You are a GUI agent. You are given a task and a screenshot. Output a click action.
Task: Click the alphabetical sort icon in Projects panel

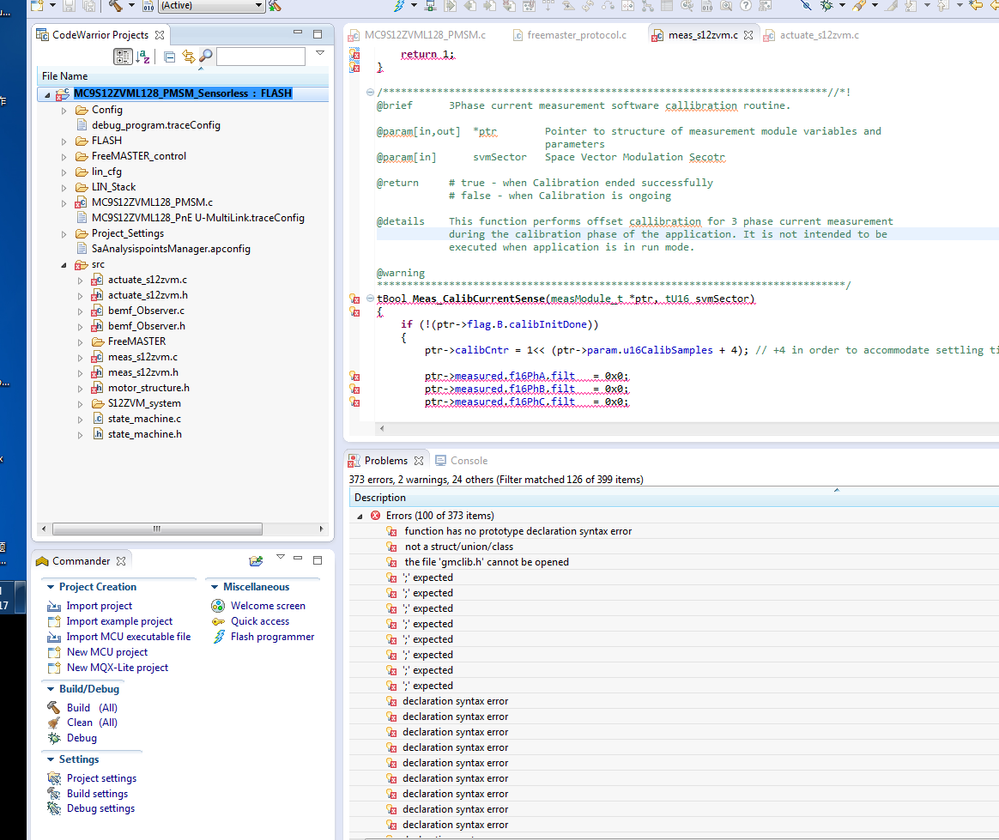click(x=143, y=57)
